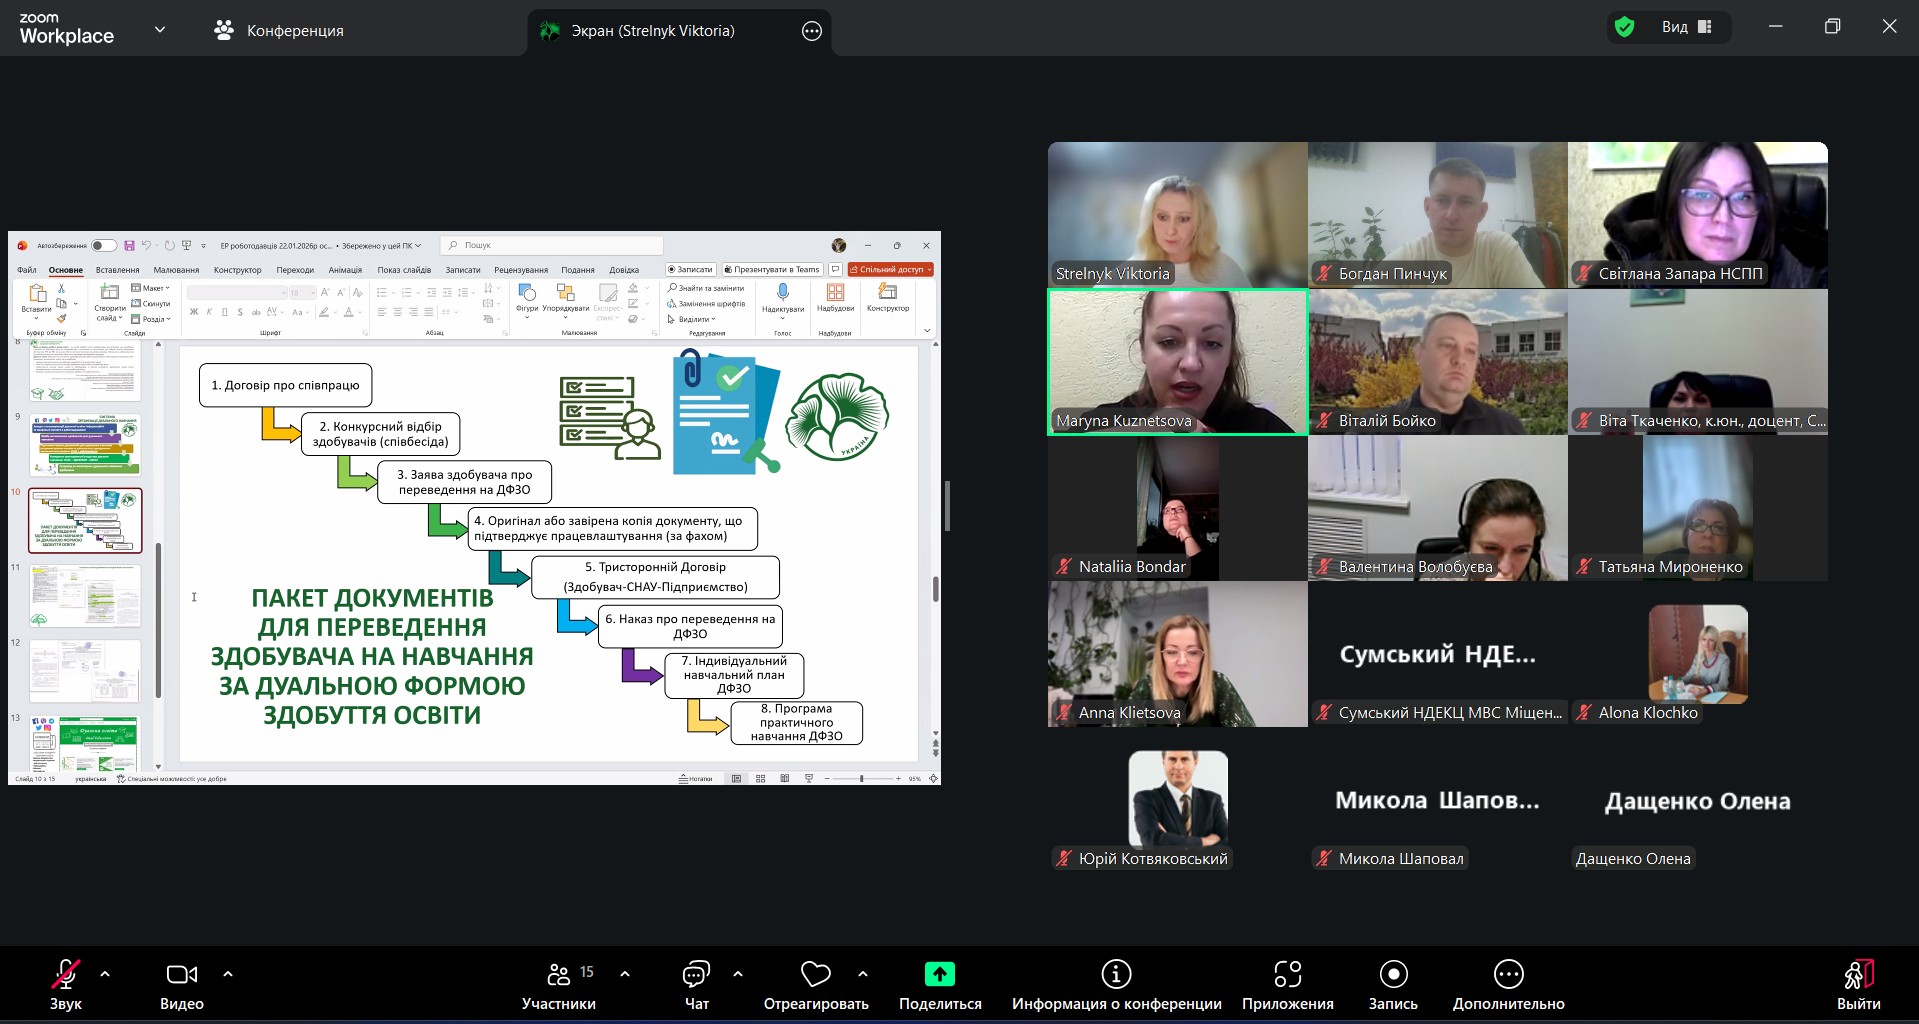Screen dimensions: 1919x1024
Task: Open the Chat panel
Action: pyautogui.click(x=696, y=985)
